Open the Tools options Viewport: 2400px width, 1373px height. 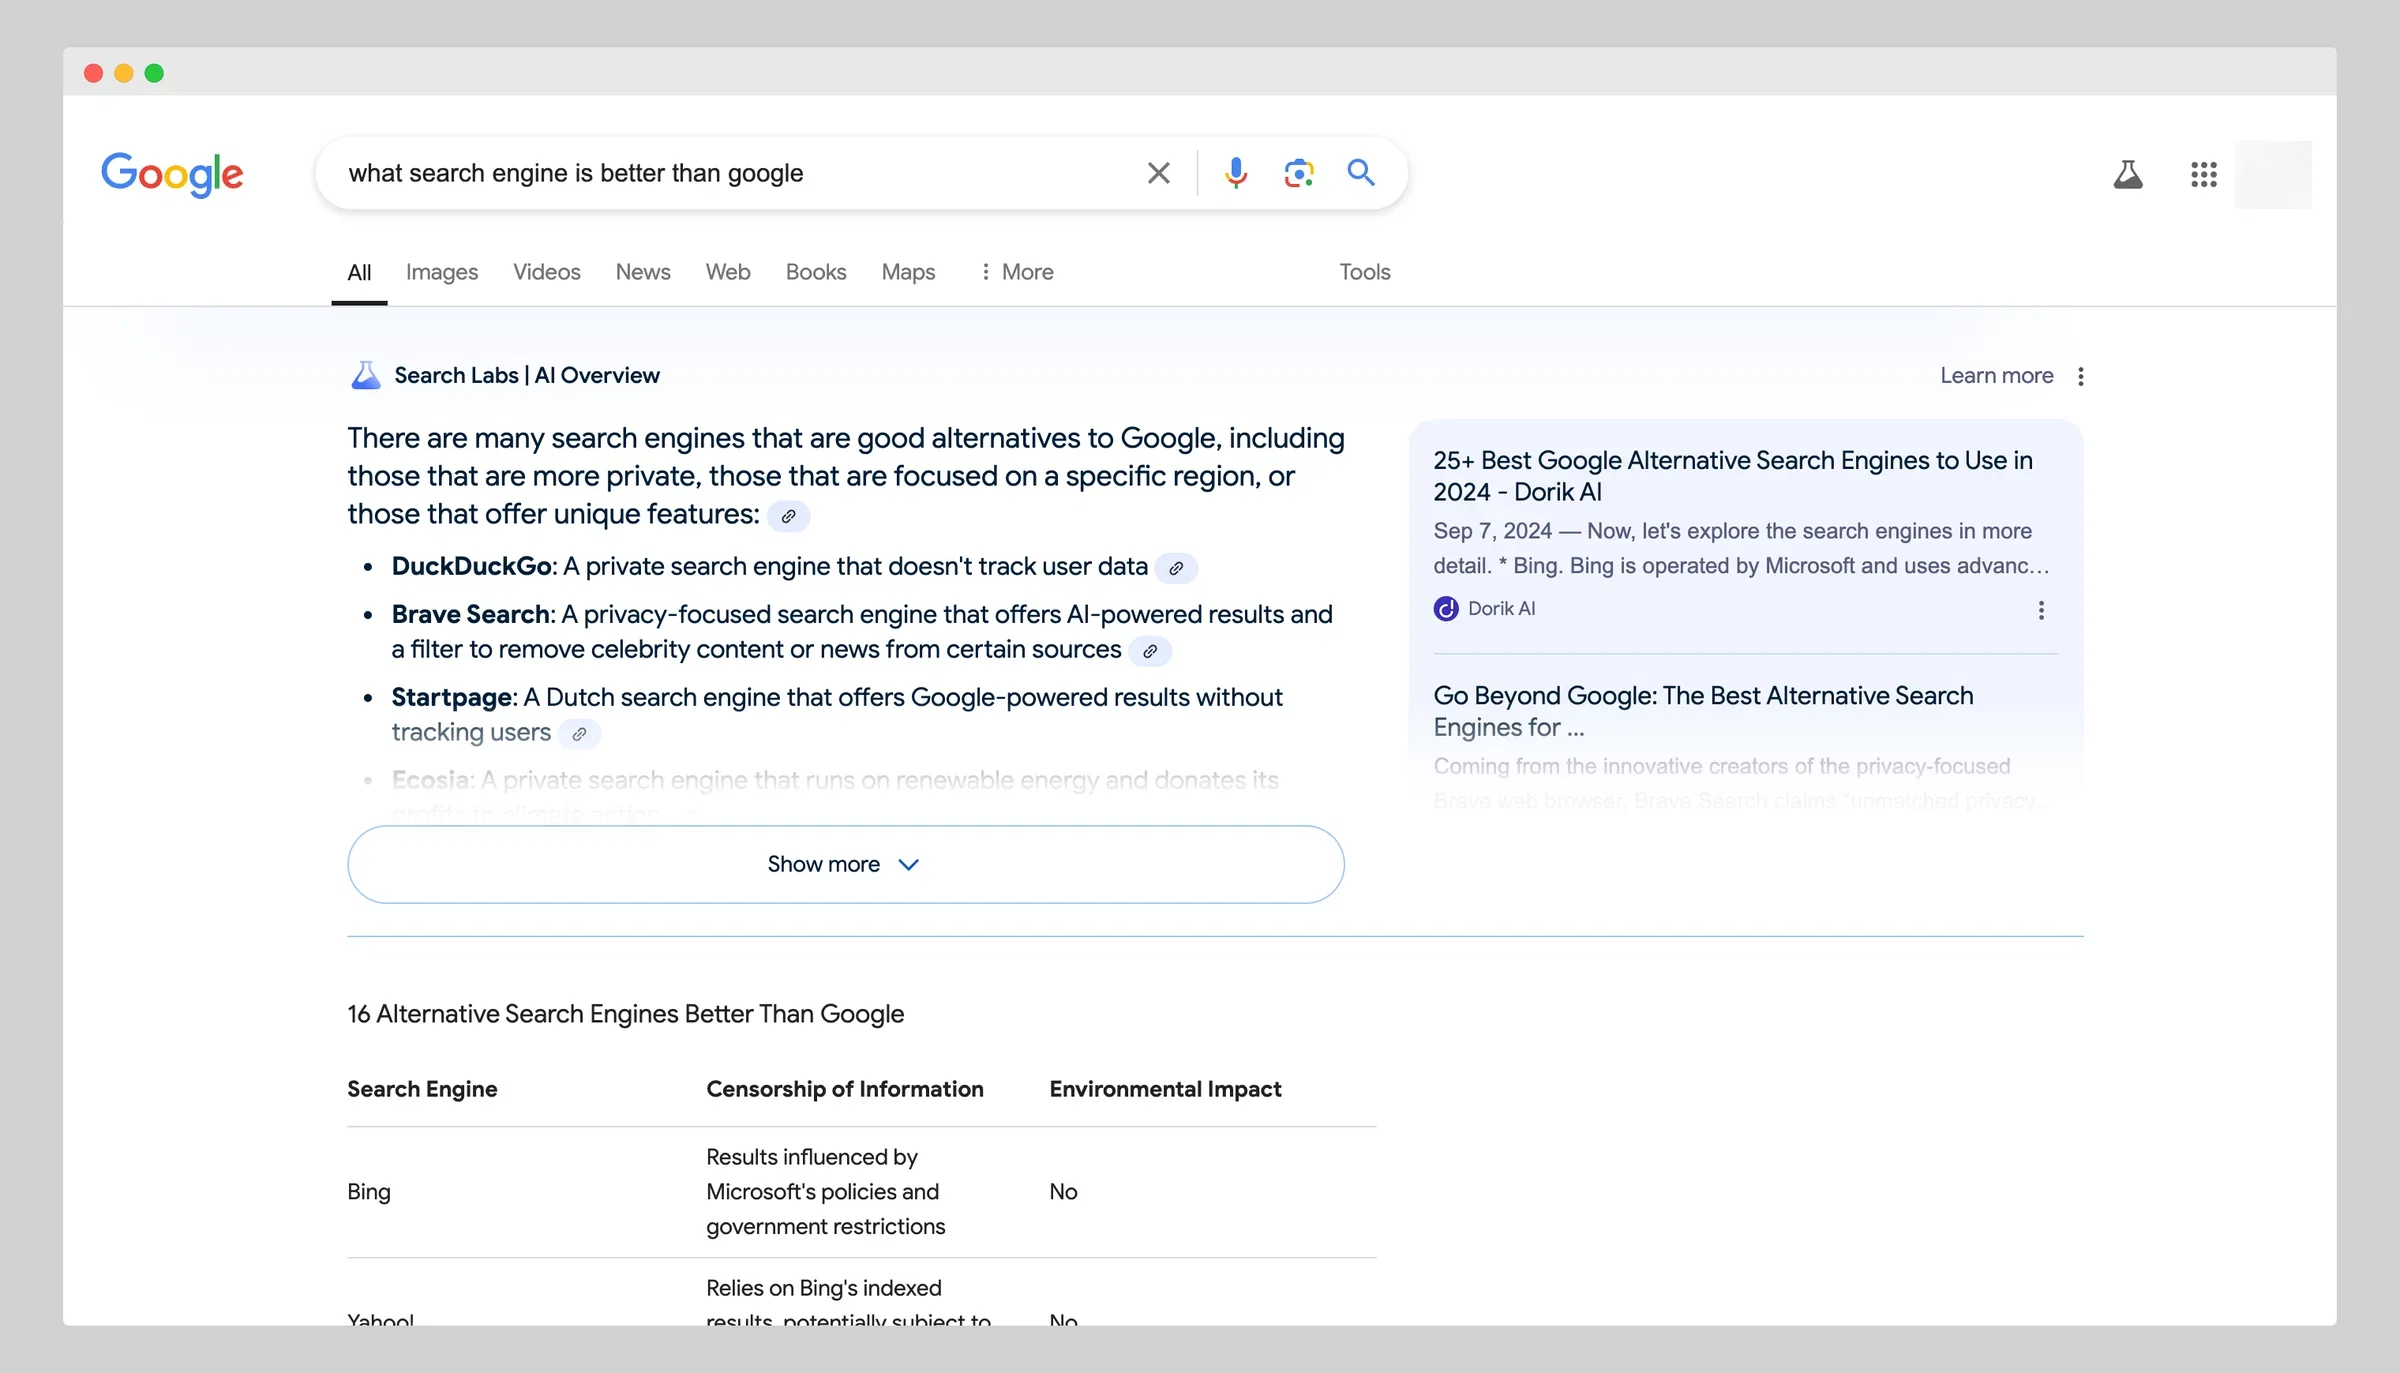[1365, 272]
